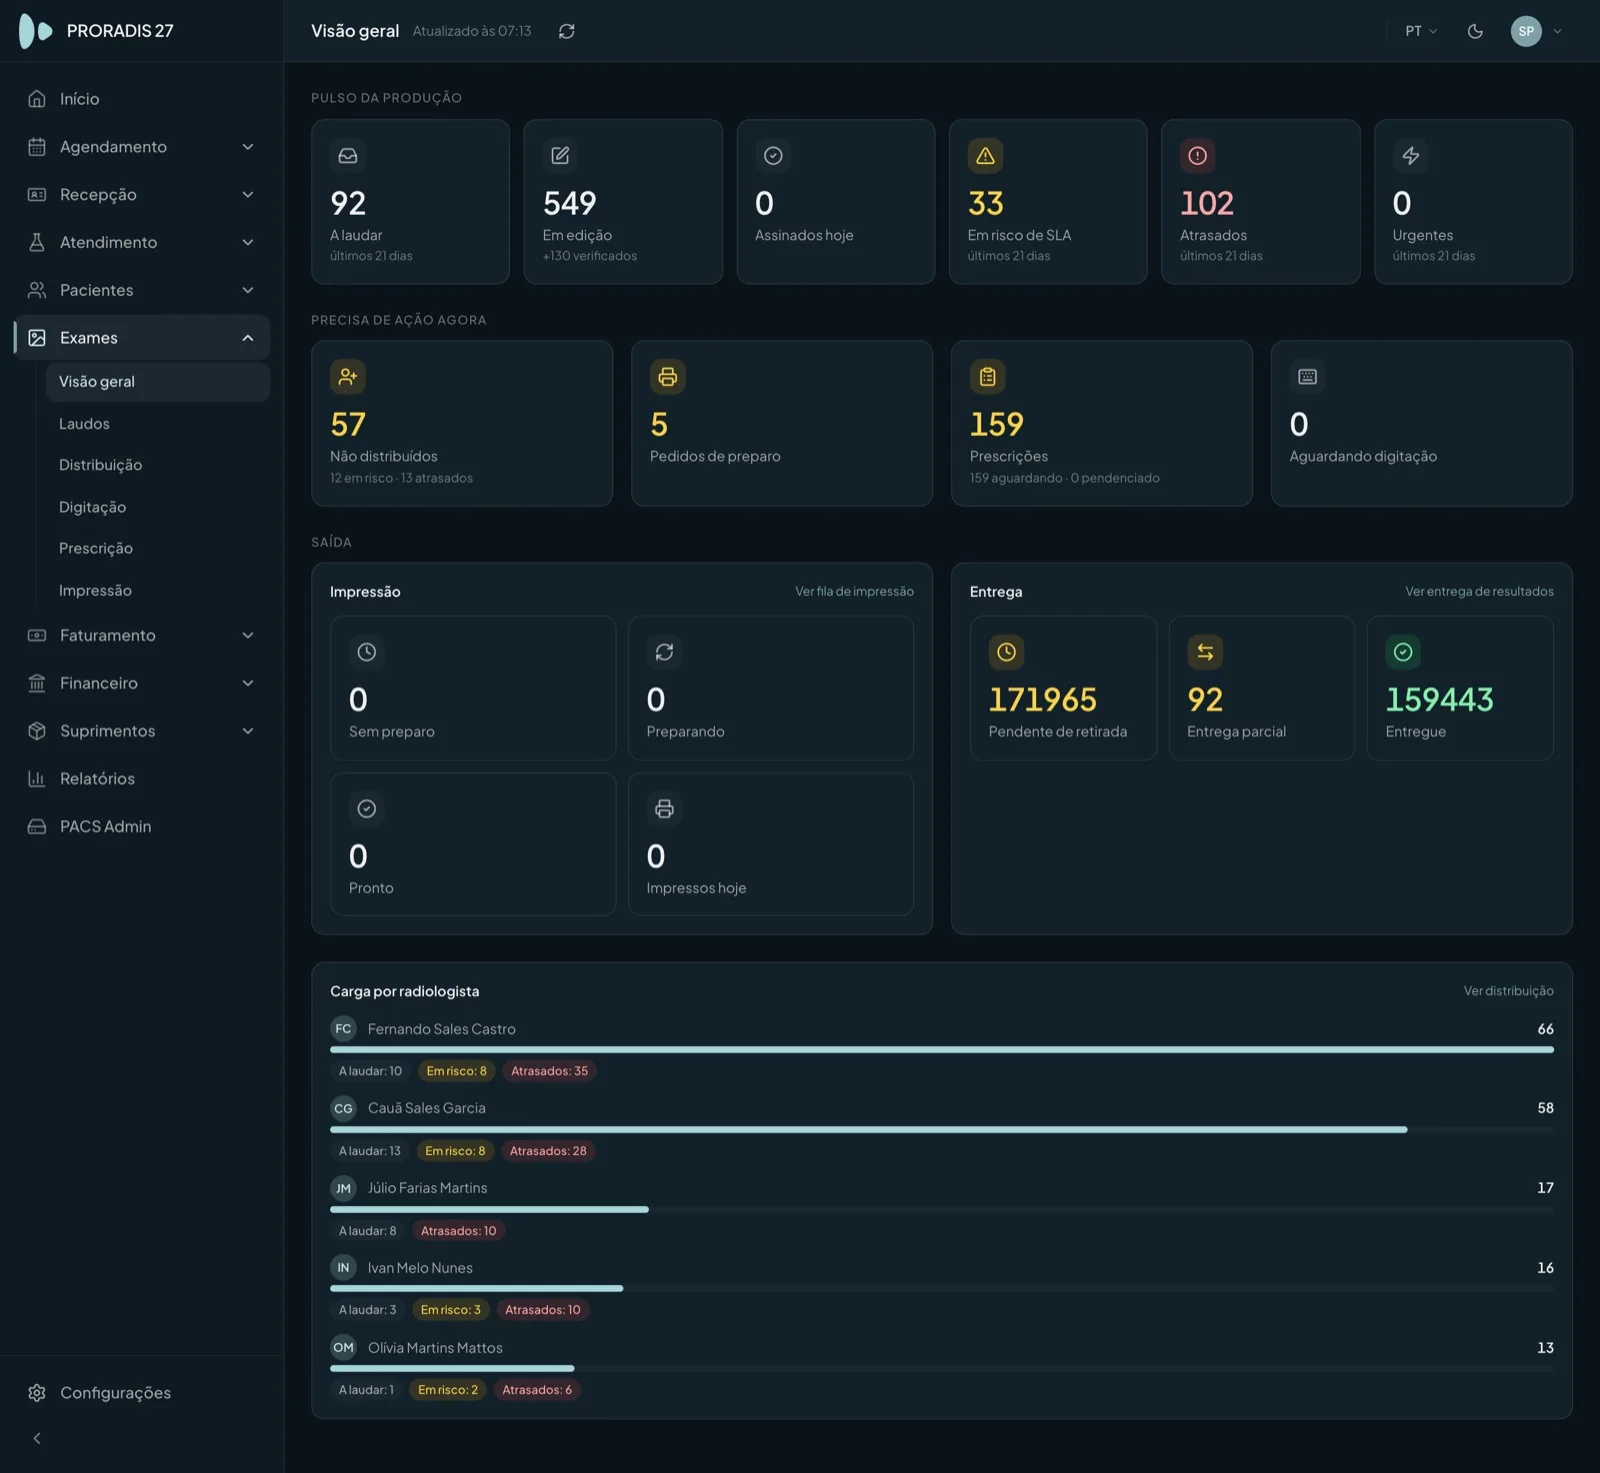1600x1473 pixels.
Task: Click the clipboard icon on Prescrições card
Action: click(987, 377)
